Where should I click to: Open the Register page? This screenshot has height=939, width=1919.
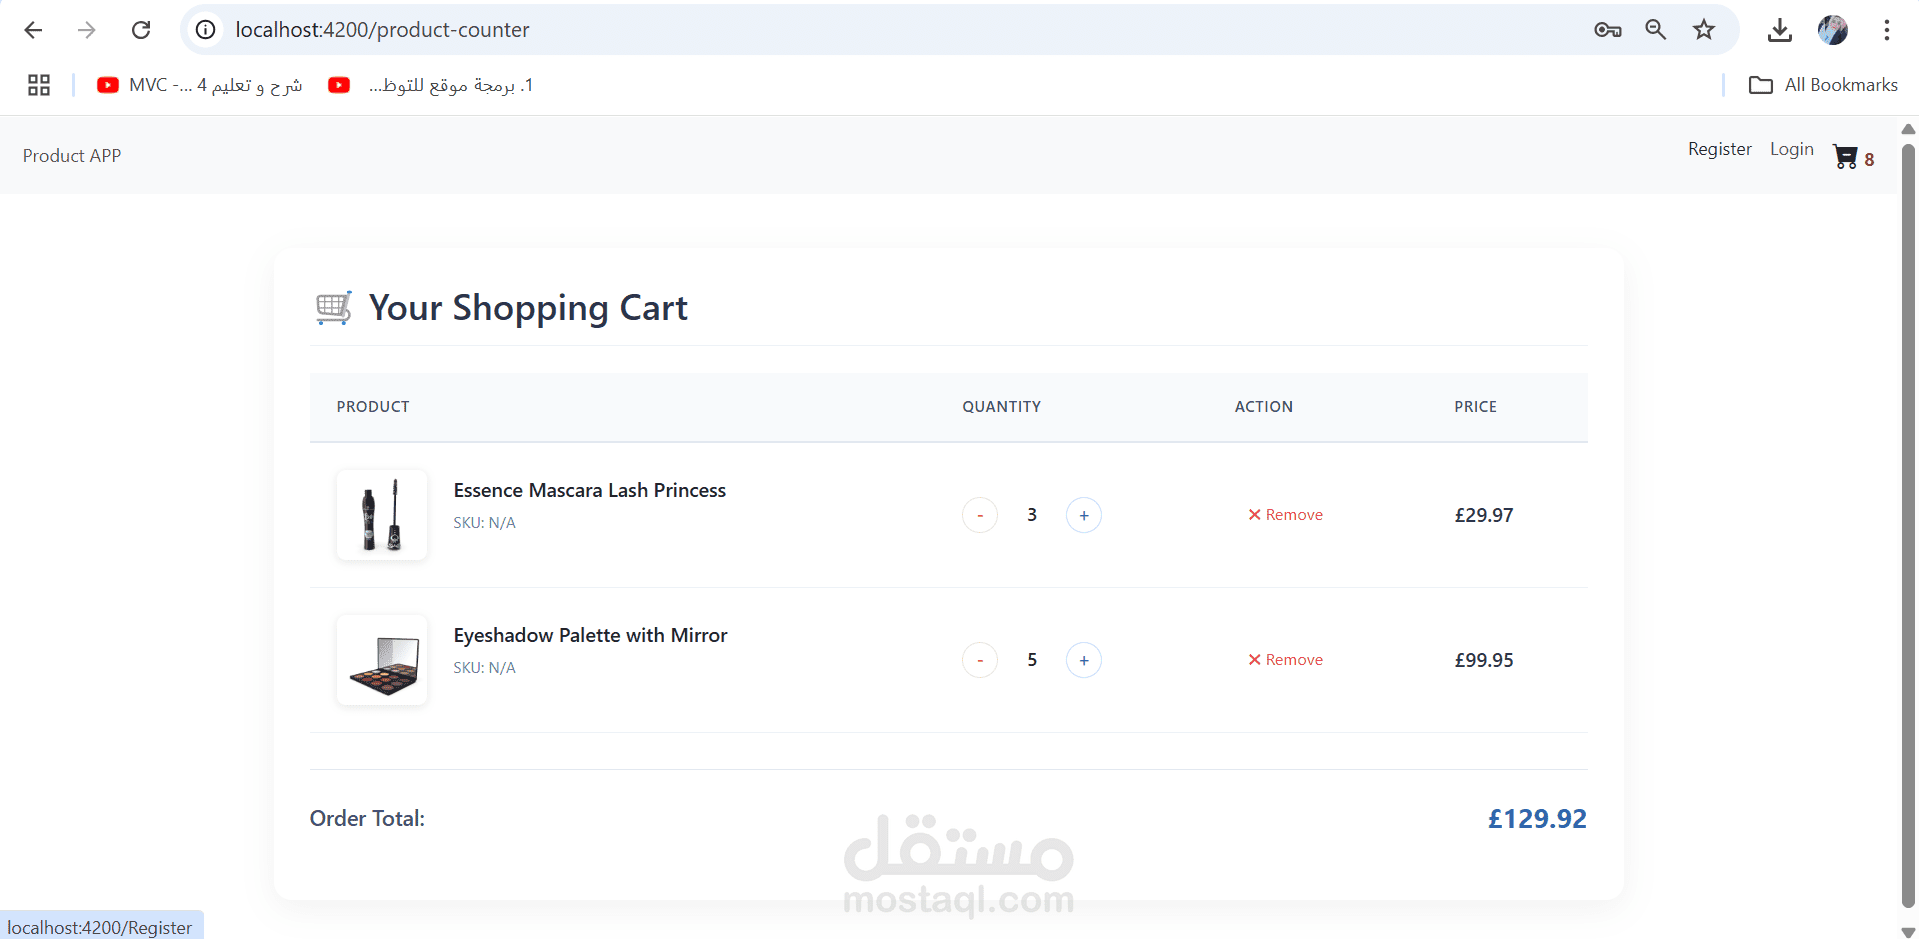tap(1720, 149)
